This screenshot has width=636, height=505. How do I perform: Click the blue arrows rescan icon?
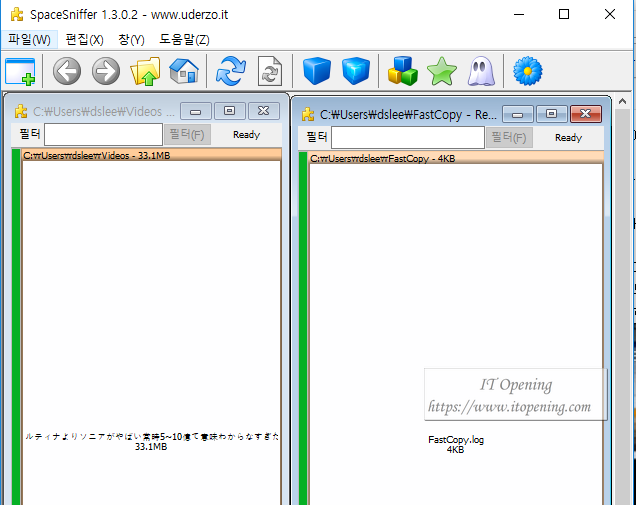[231, 71]
